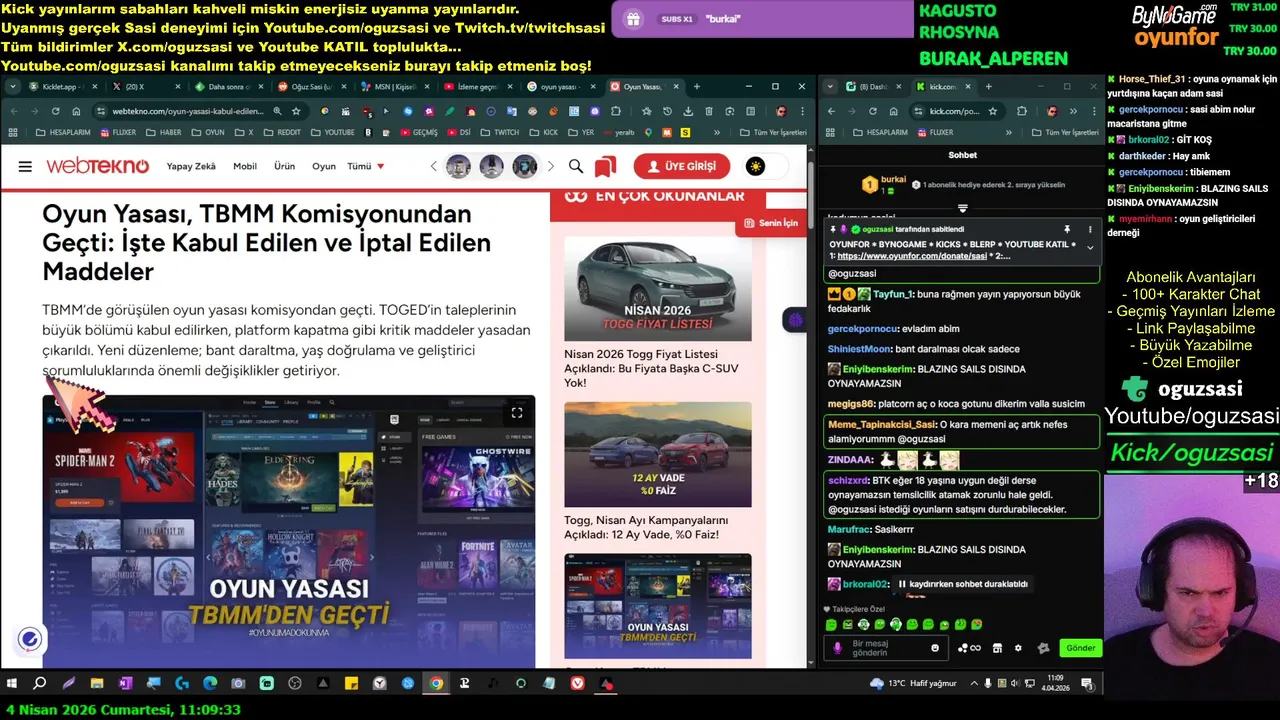1280x720 pixels.
Task: Open the emoji picker in Kick chat input
Action: point(935,648)
